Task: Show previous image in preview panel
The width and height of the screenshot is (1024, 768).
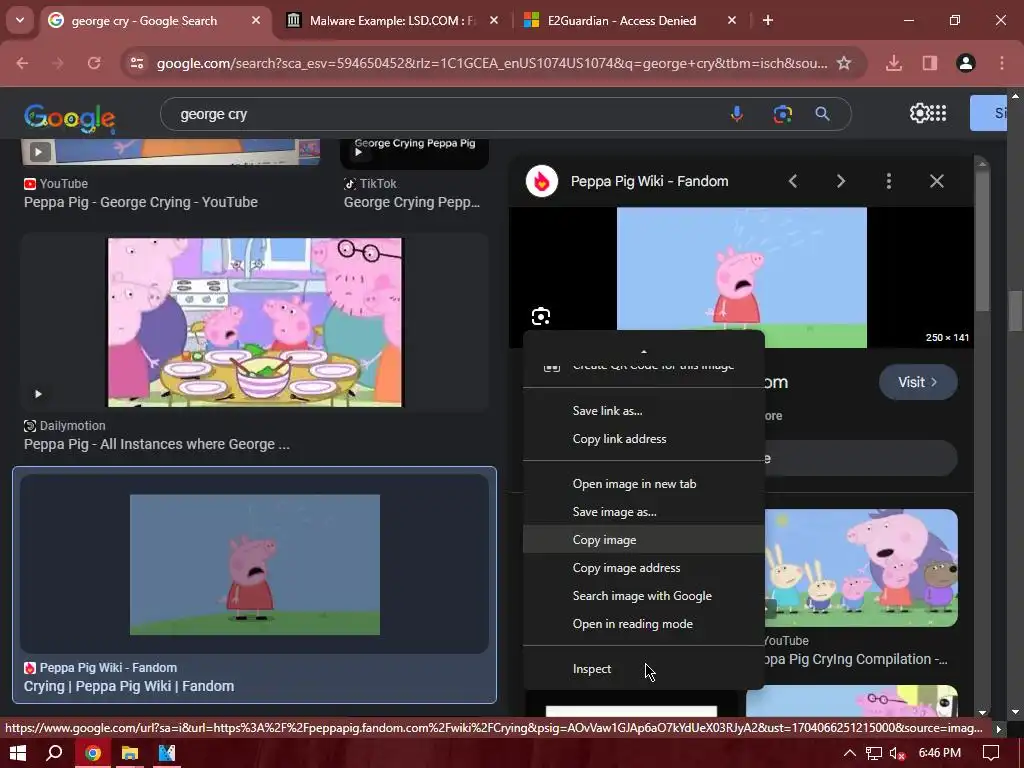Action: (x=793, y=181)
